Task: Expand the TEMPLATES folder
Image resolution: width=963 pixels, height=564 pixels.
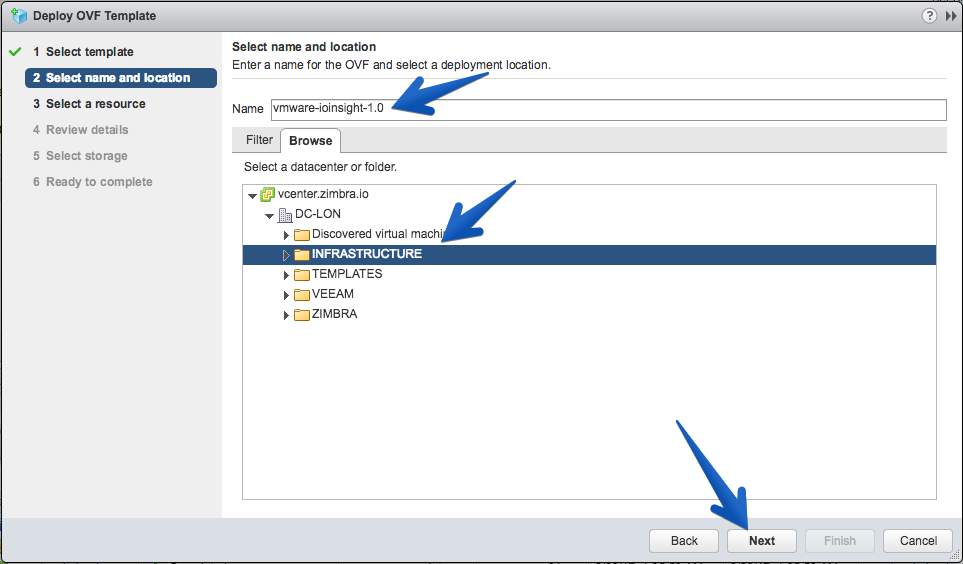Action: [286, 275]
